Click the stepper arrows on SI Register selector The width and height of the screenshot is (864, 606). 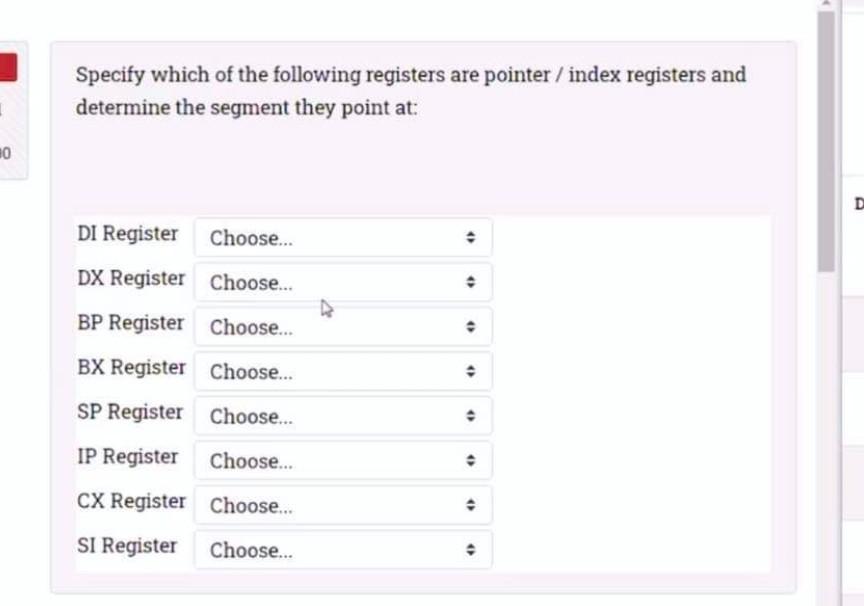(x=471, y=550)
